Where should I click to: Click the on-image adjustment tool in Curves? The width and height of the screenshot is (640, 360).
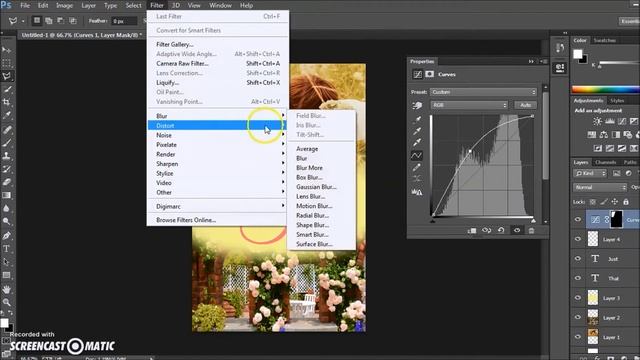417,105
